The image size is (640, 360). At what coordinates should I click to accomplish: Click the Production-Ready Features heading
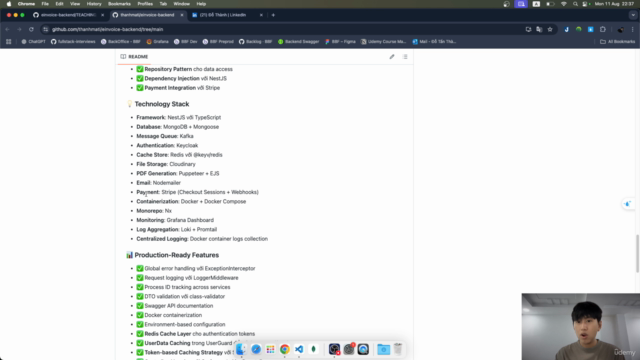tap(177, 255)
